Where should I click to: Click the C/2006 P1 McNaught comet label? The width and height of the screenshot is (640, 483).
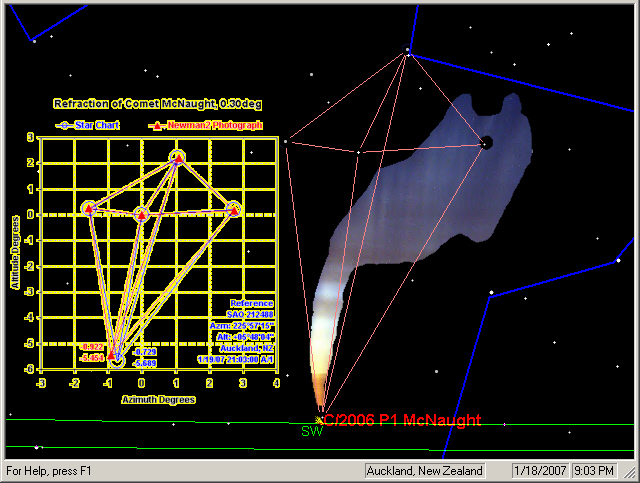403,420
